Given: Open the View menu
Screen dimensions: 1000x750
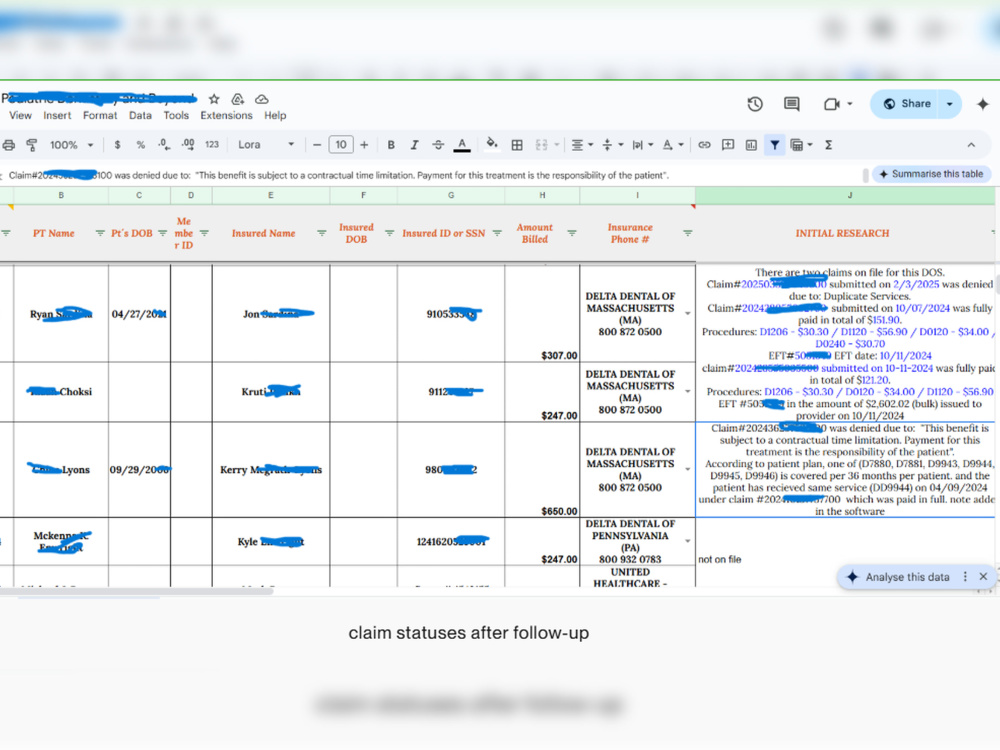Looking at the screenshot, I should [20, 115].
